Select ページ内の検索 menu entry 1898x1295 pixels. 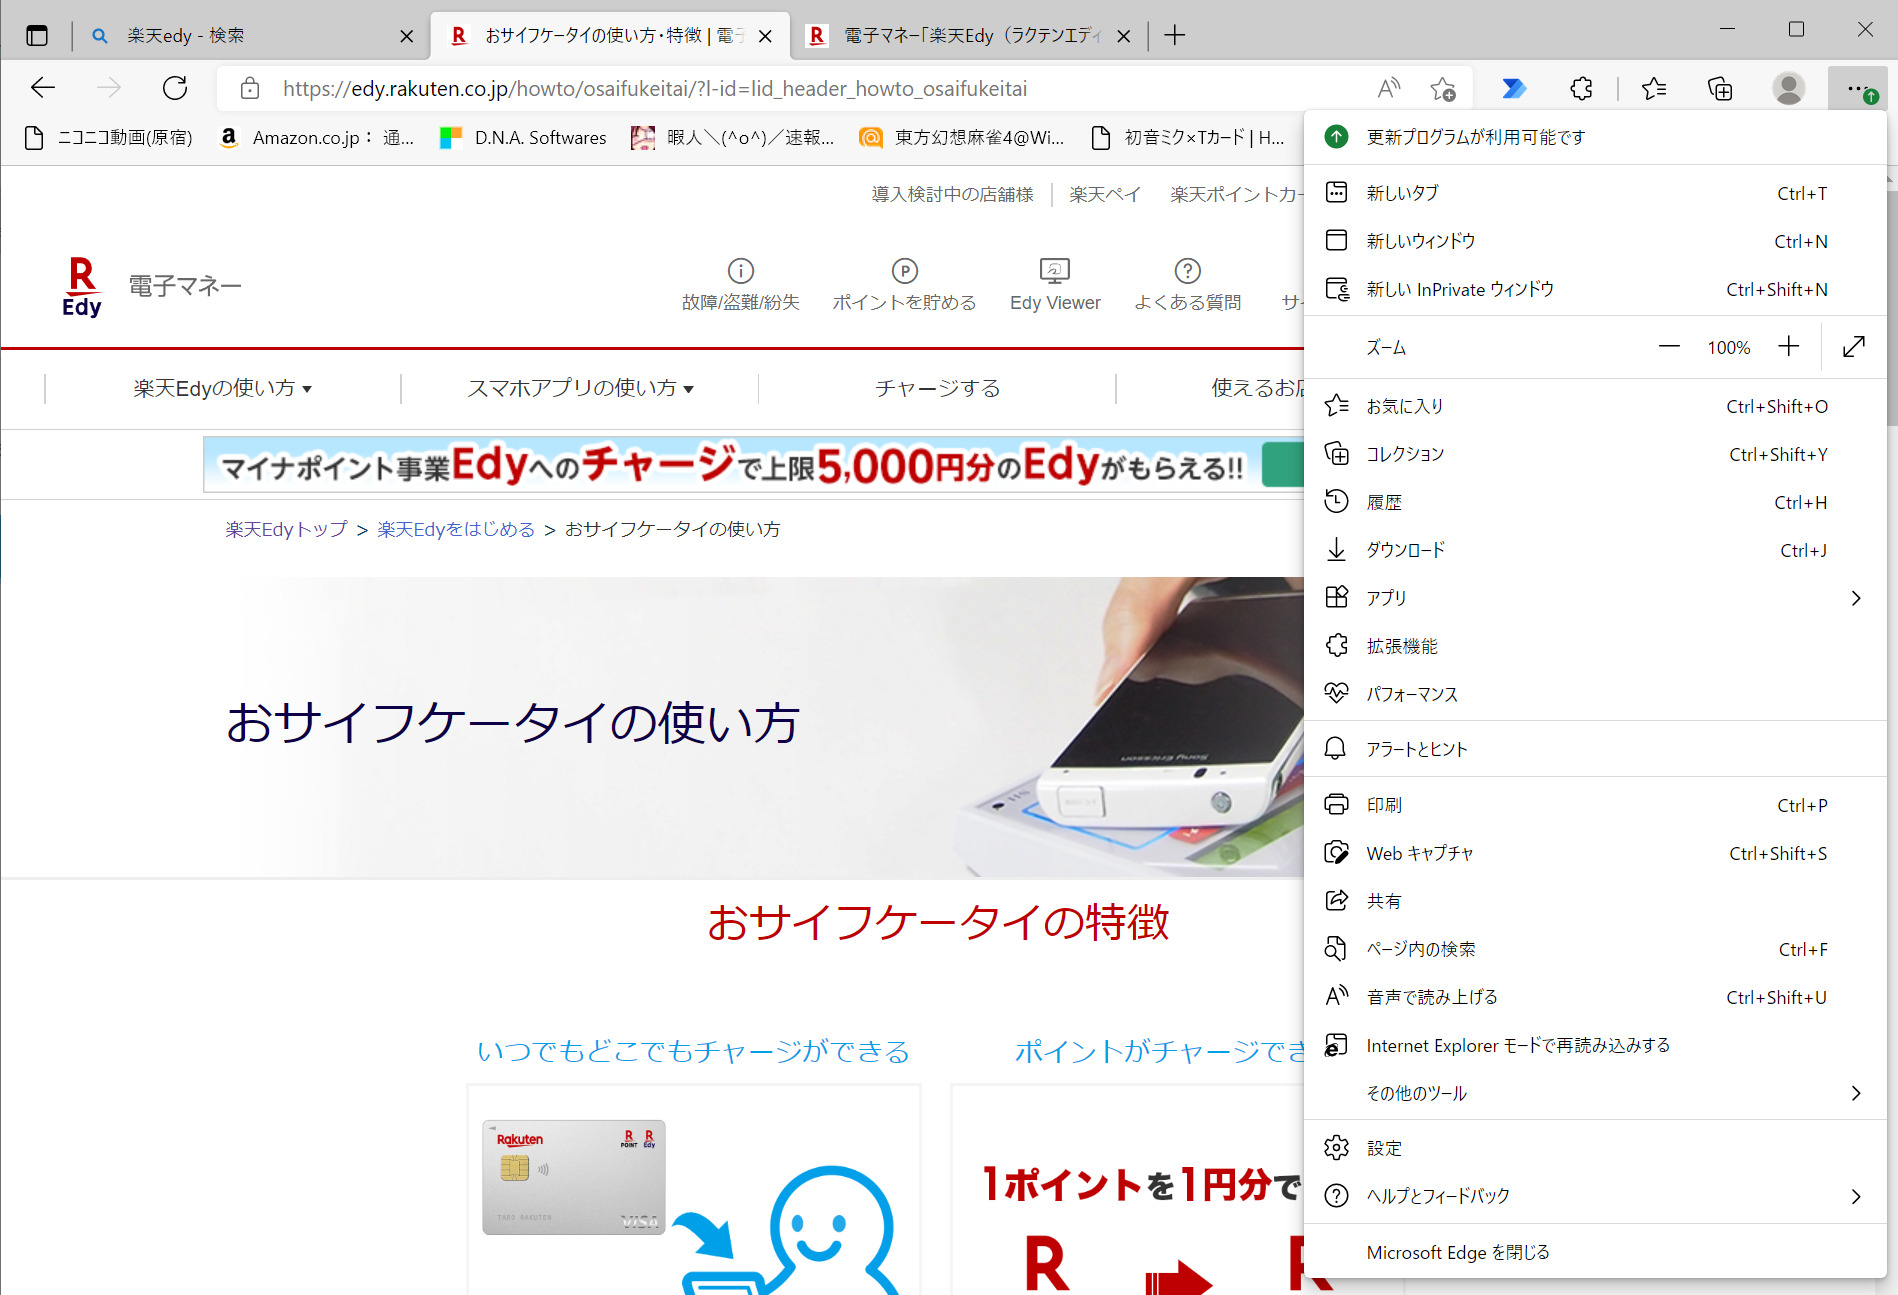click(x=1595, y=949)
